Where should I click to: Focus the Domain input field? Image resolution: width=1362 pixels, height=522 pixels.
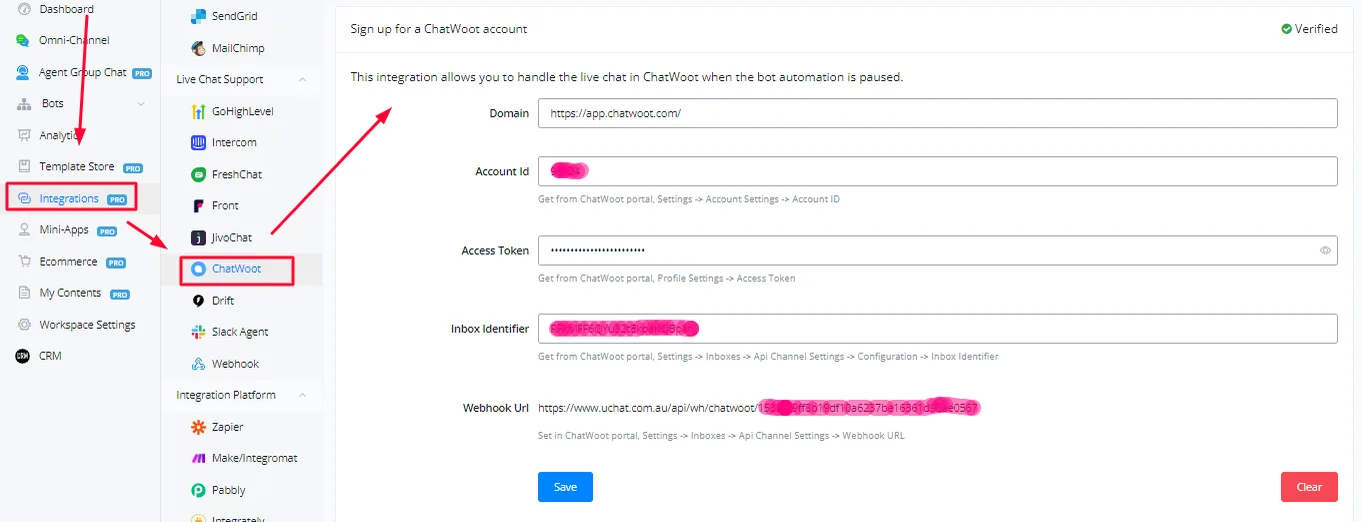937,113
